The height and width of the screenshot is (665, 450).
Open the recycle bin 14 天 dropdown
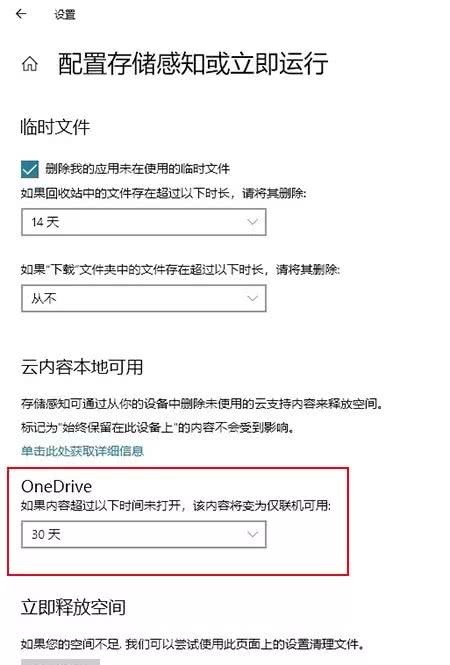pos(144,222)
